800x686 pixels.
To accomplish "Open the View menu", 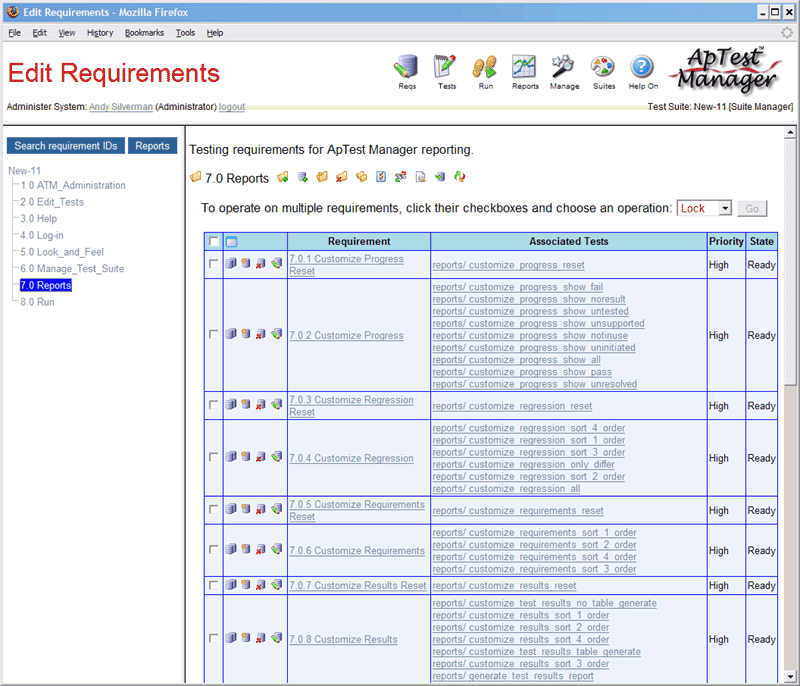I will [66, 33].
